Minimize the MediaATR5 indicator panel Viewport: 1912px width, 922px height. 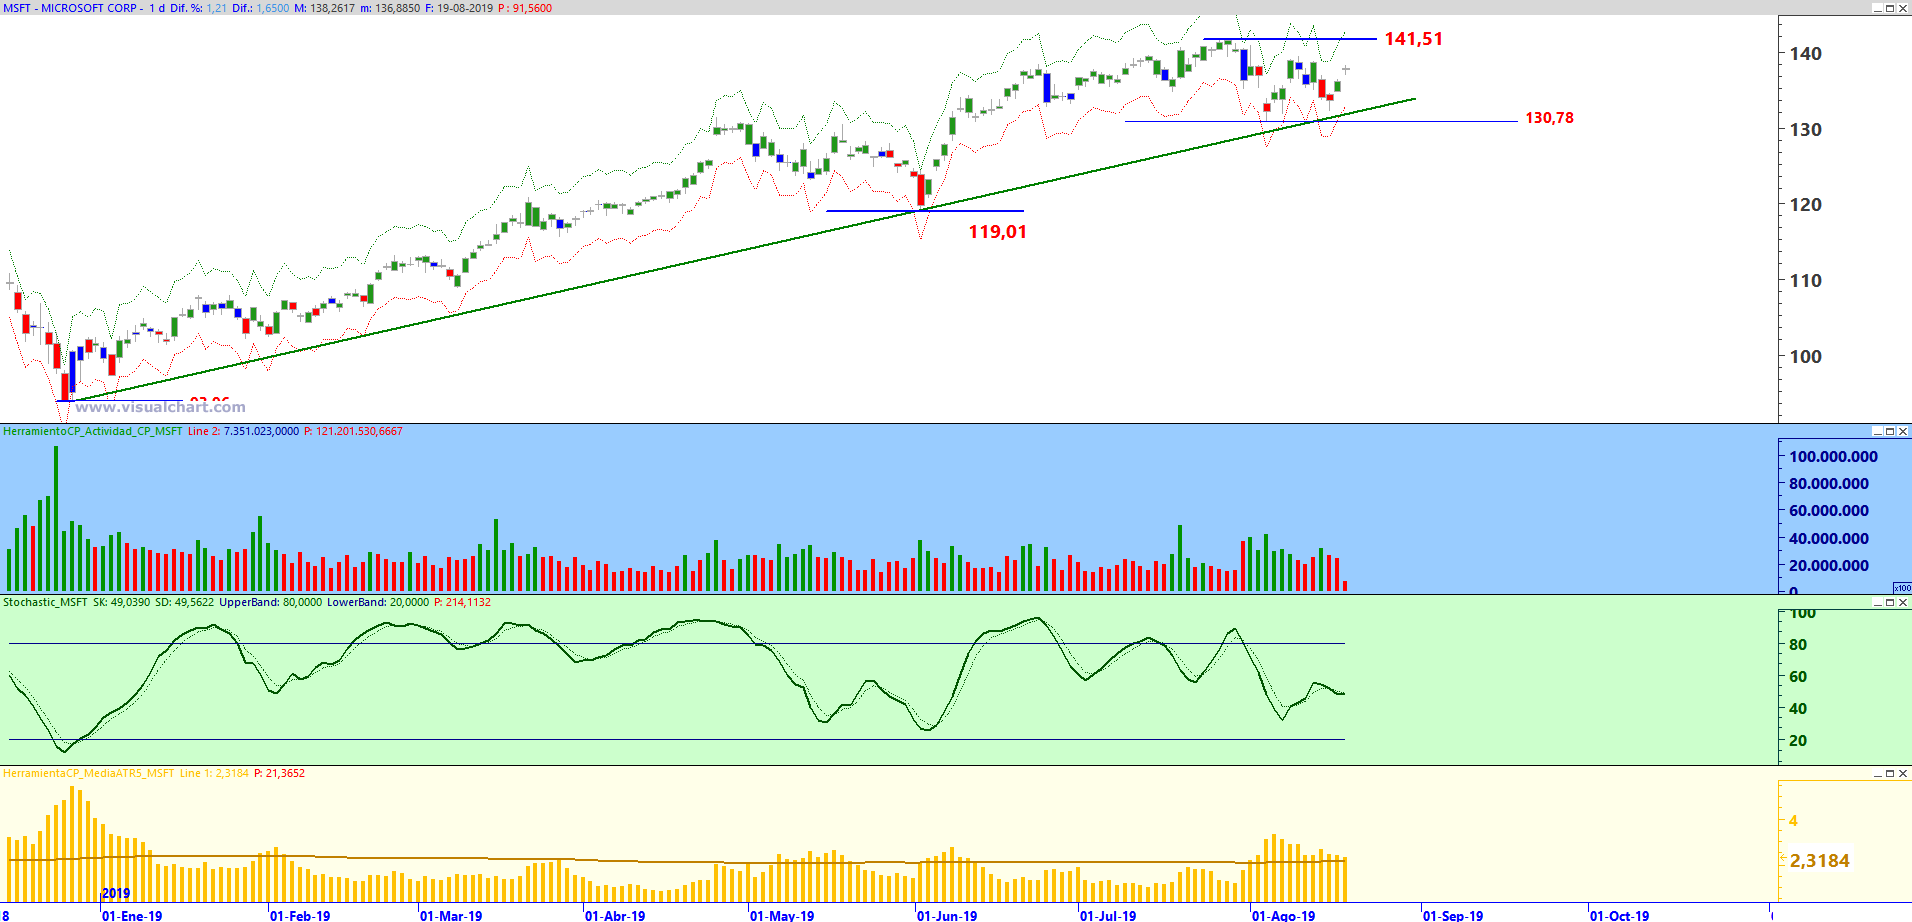pos(1877,773)
